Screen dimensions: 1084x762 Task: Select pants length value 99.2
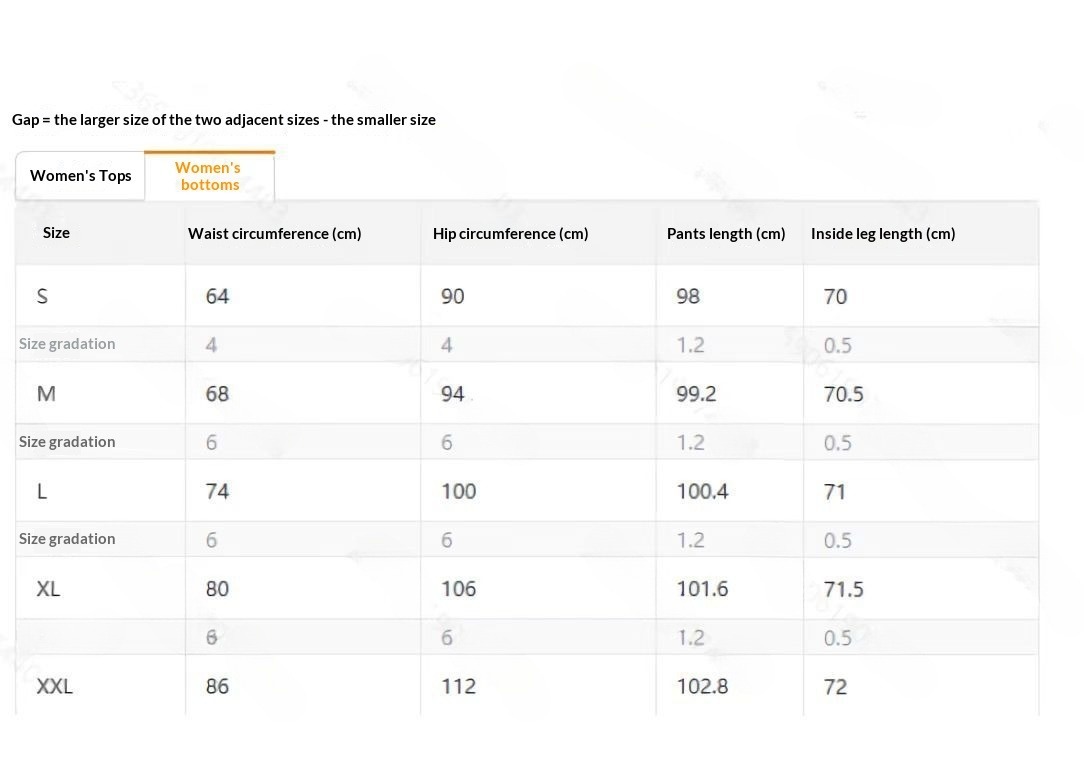point(696,394)
